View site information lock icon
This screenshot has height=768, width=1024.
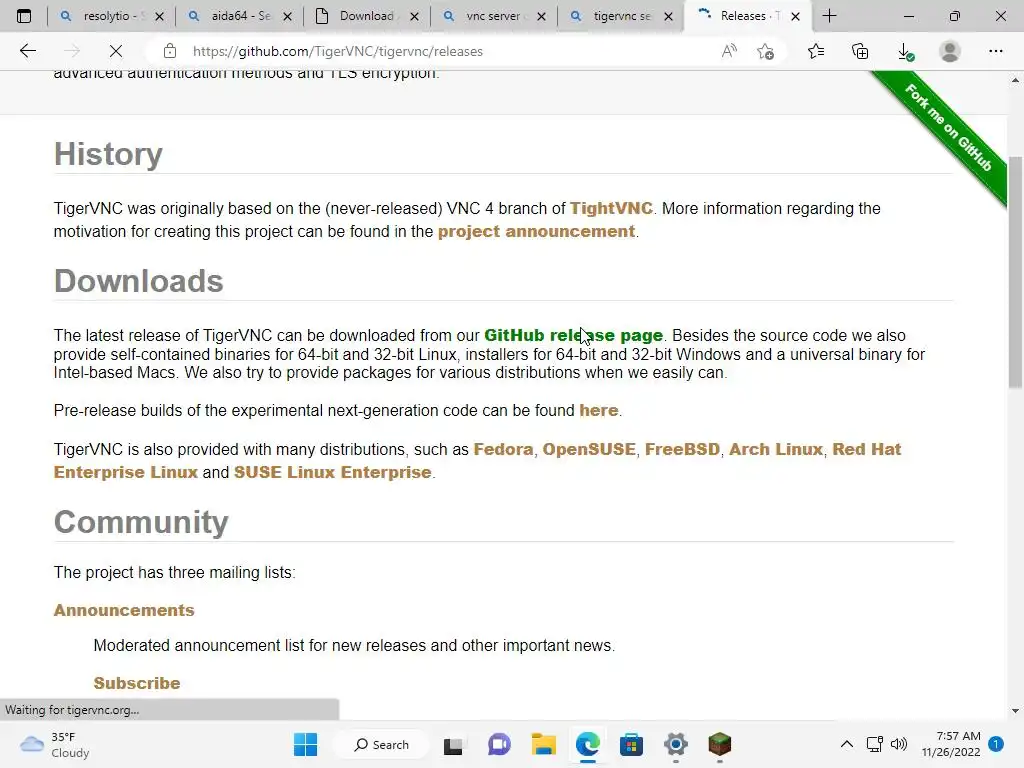click(x=170, y=51)
